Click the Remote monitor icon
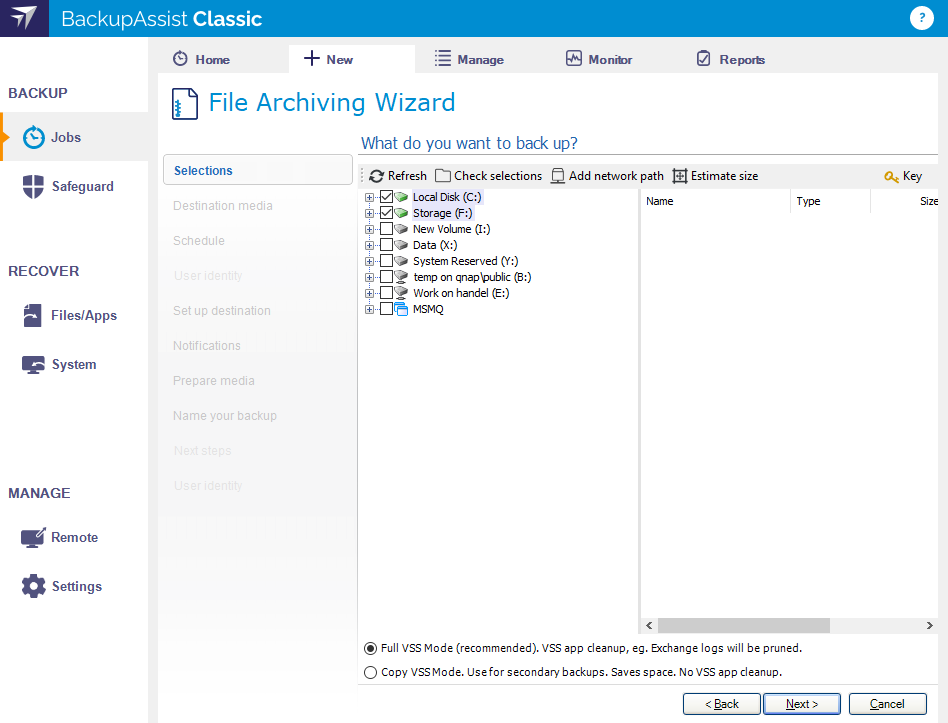 click(33, 537)
